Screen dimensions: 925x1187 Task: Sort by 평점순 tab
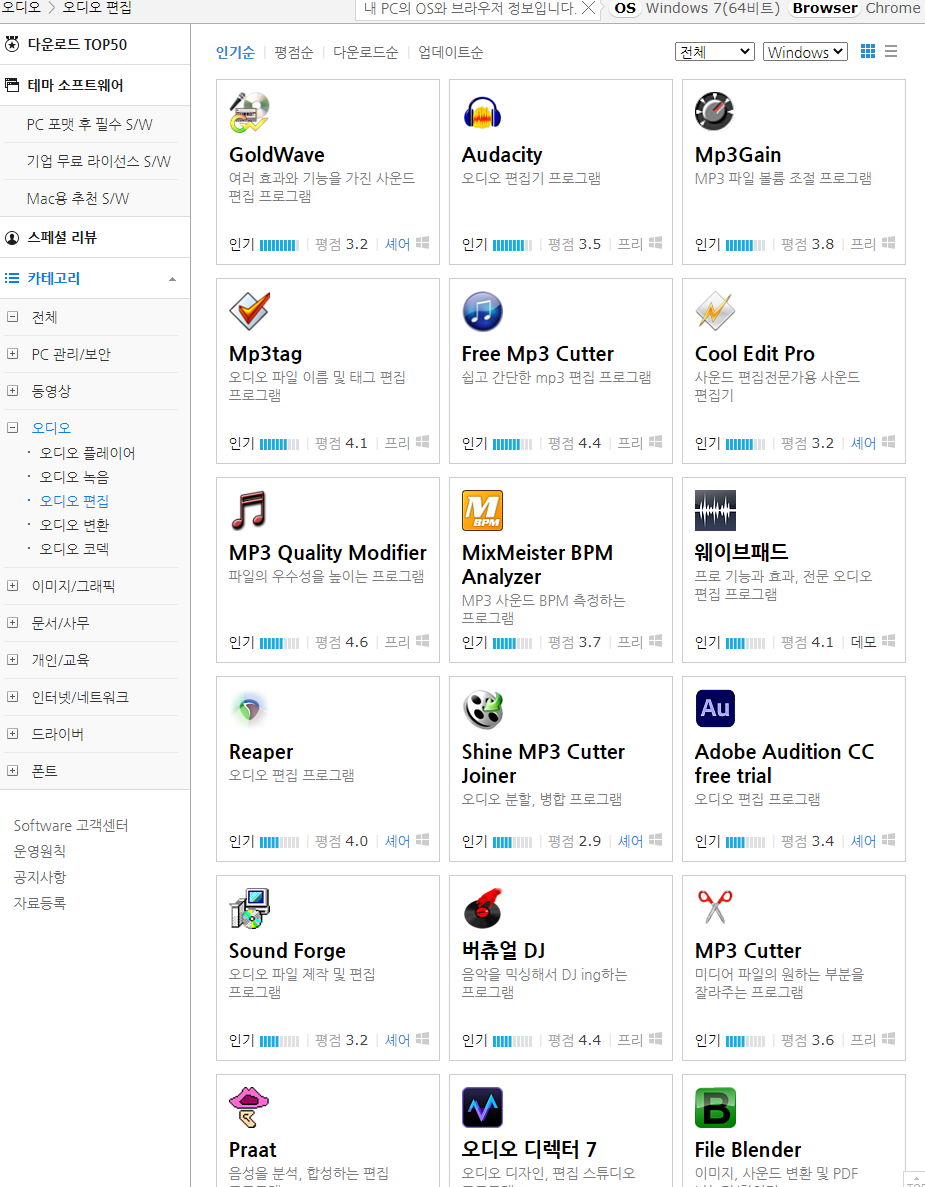pos(294,52)
